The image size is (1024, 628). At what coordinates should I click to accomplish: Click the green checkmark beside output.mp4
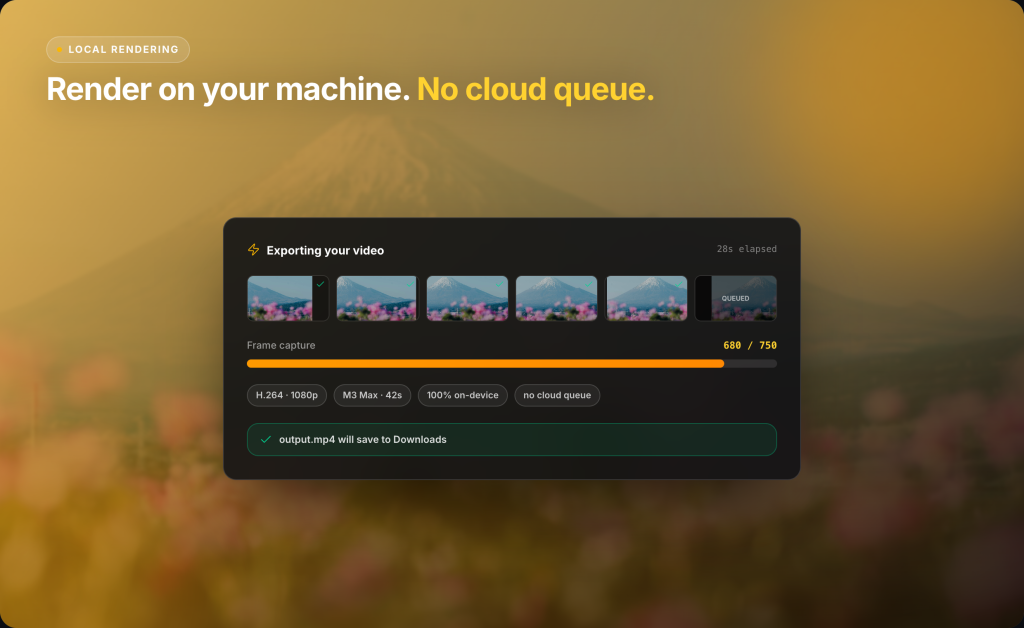[x=266, y=439]
